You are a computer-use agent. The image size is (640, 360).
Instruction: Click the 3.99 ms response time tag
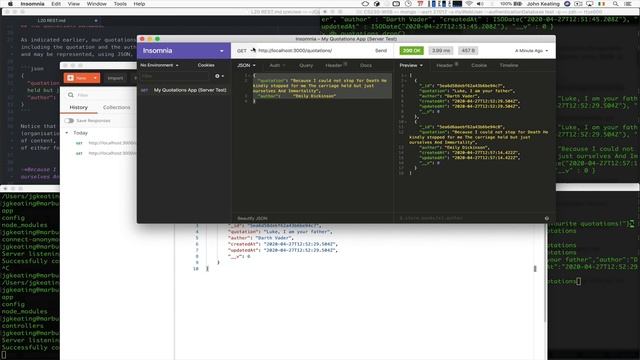440,51
